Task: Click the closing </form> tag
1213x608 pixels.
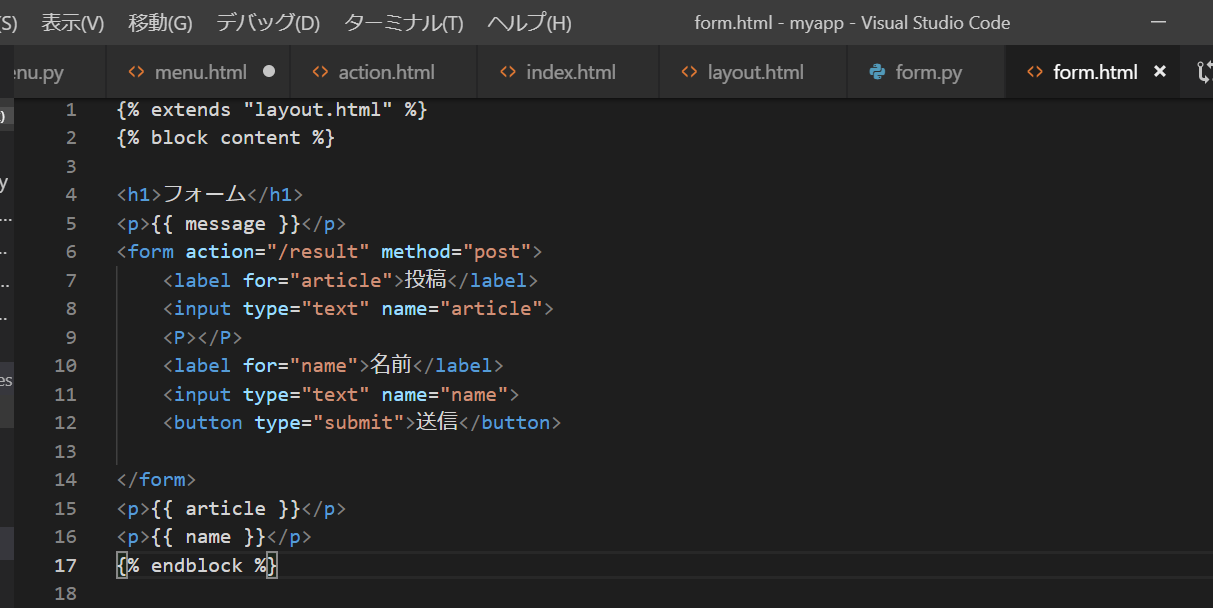Action: [x=156, y=479]
